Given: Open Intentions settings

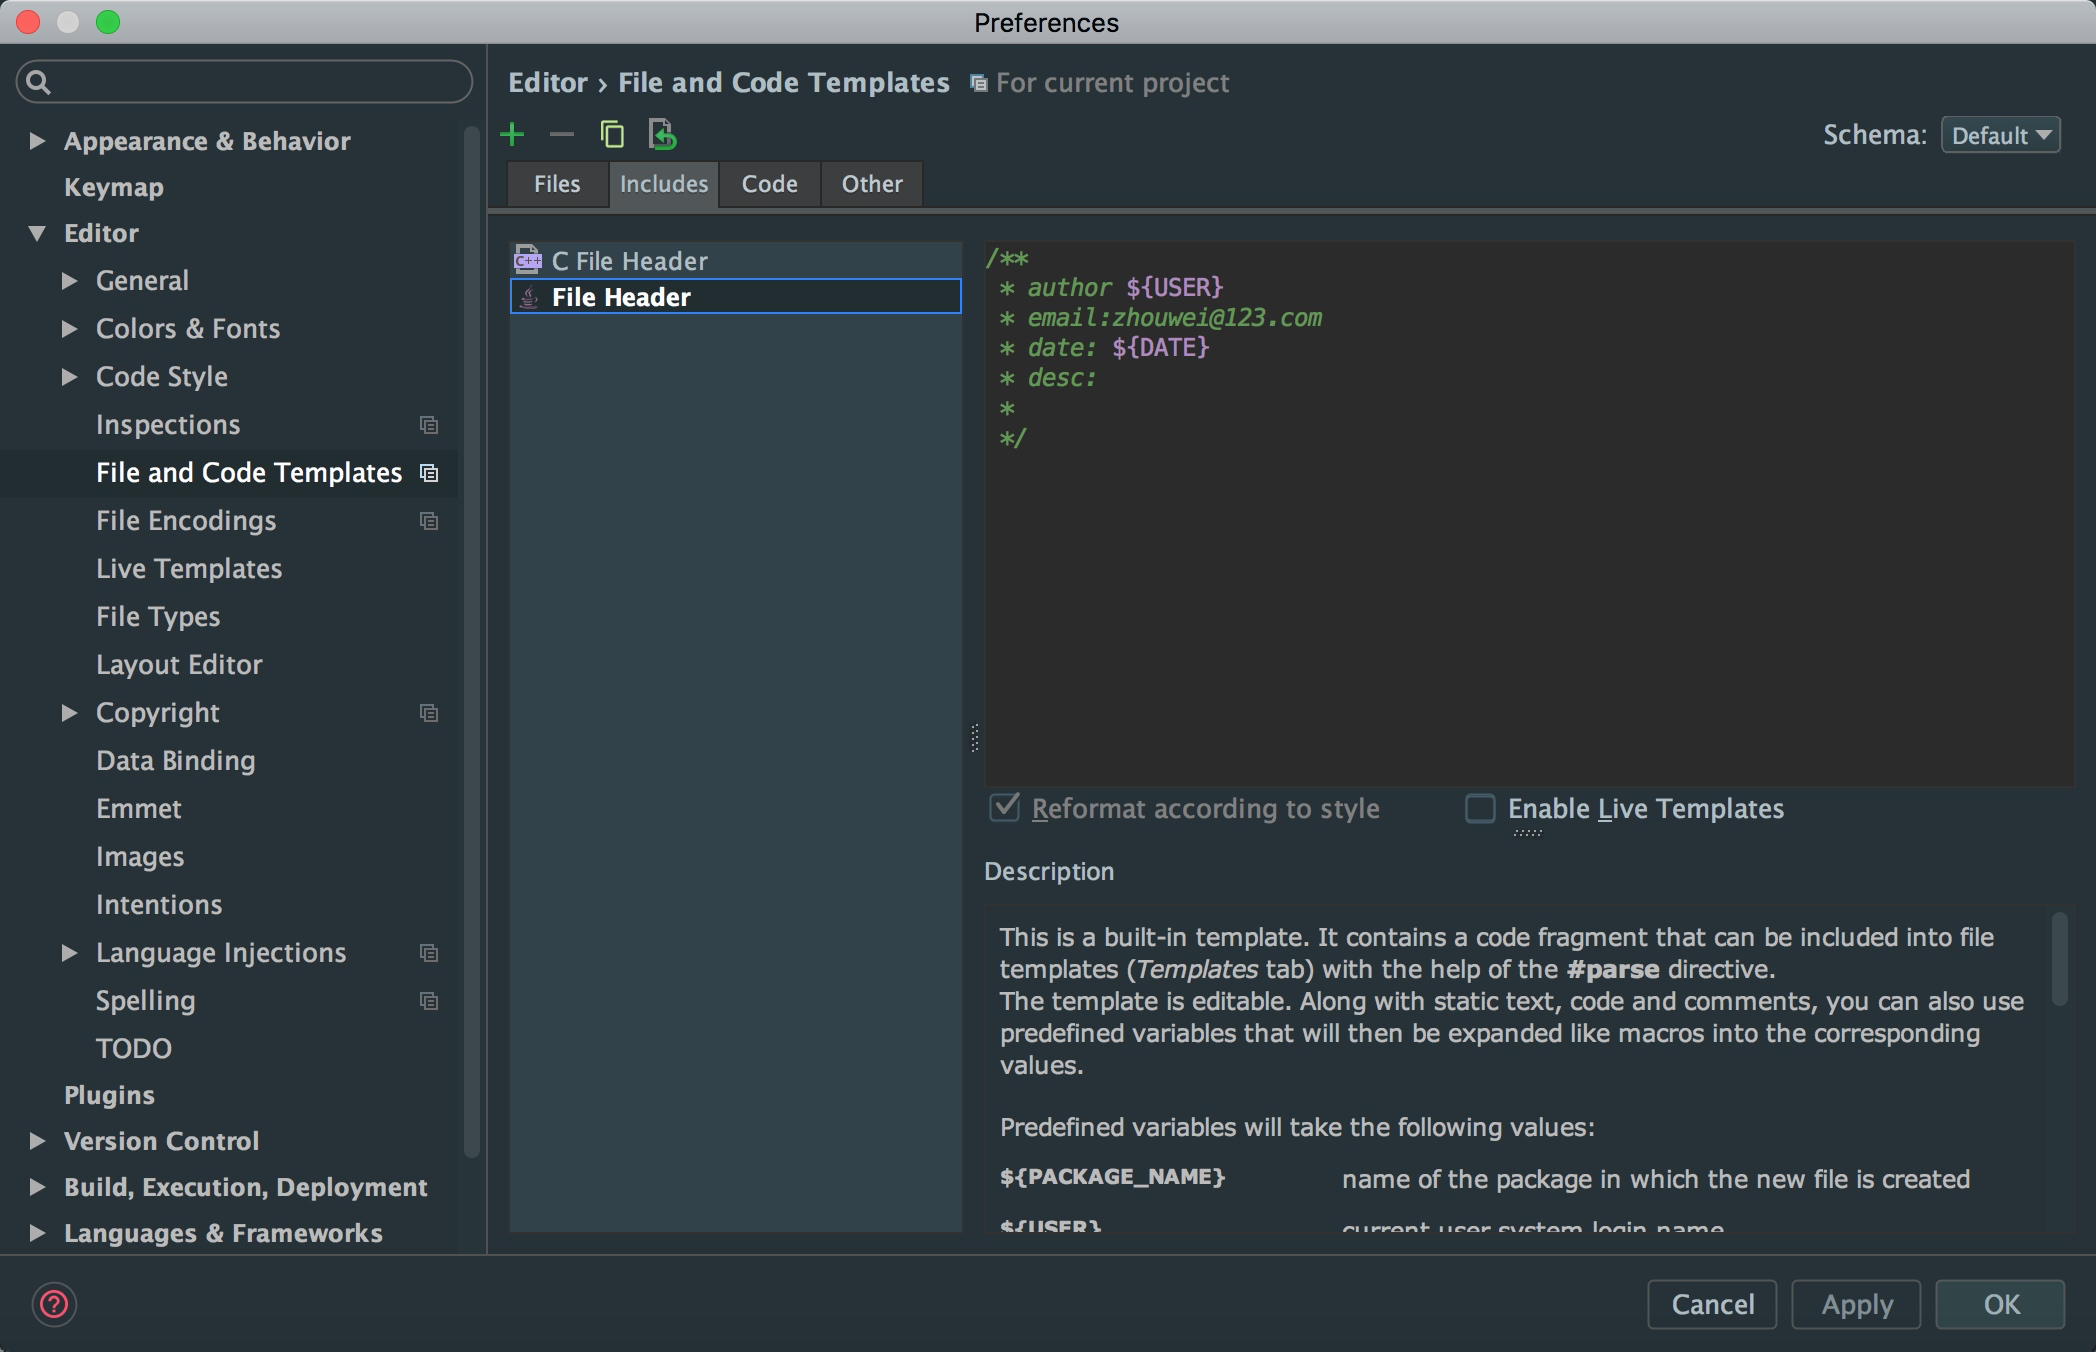Looking at the screenshot, I should click(159, 905).
